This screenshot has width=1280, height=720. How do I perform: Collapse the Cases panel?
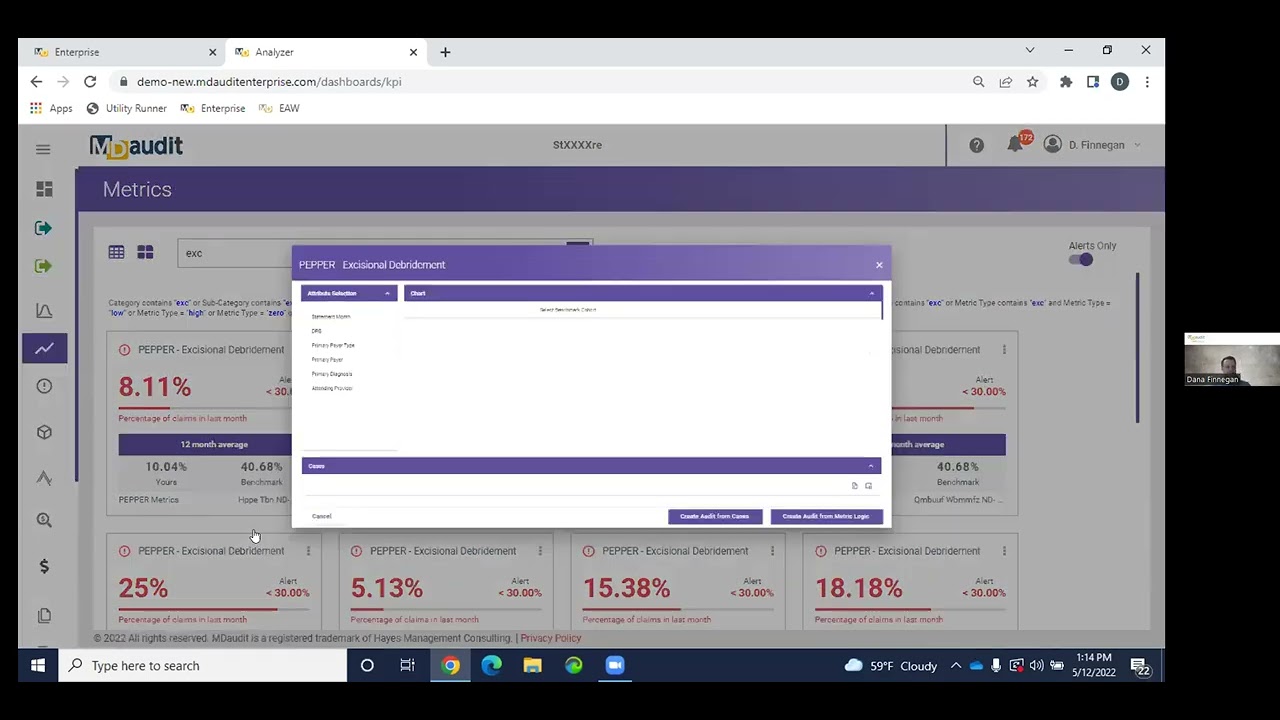pos(871,466)
